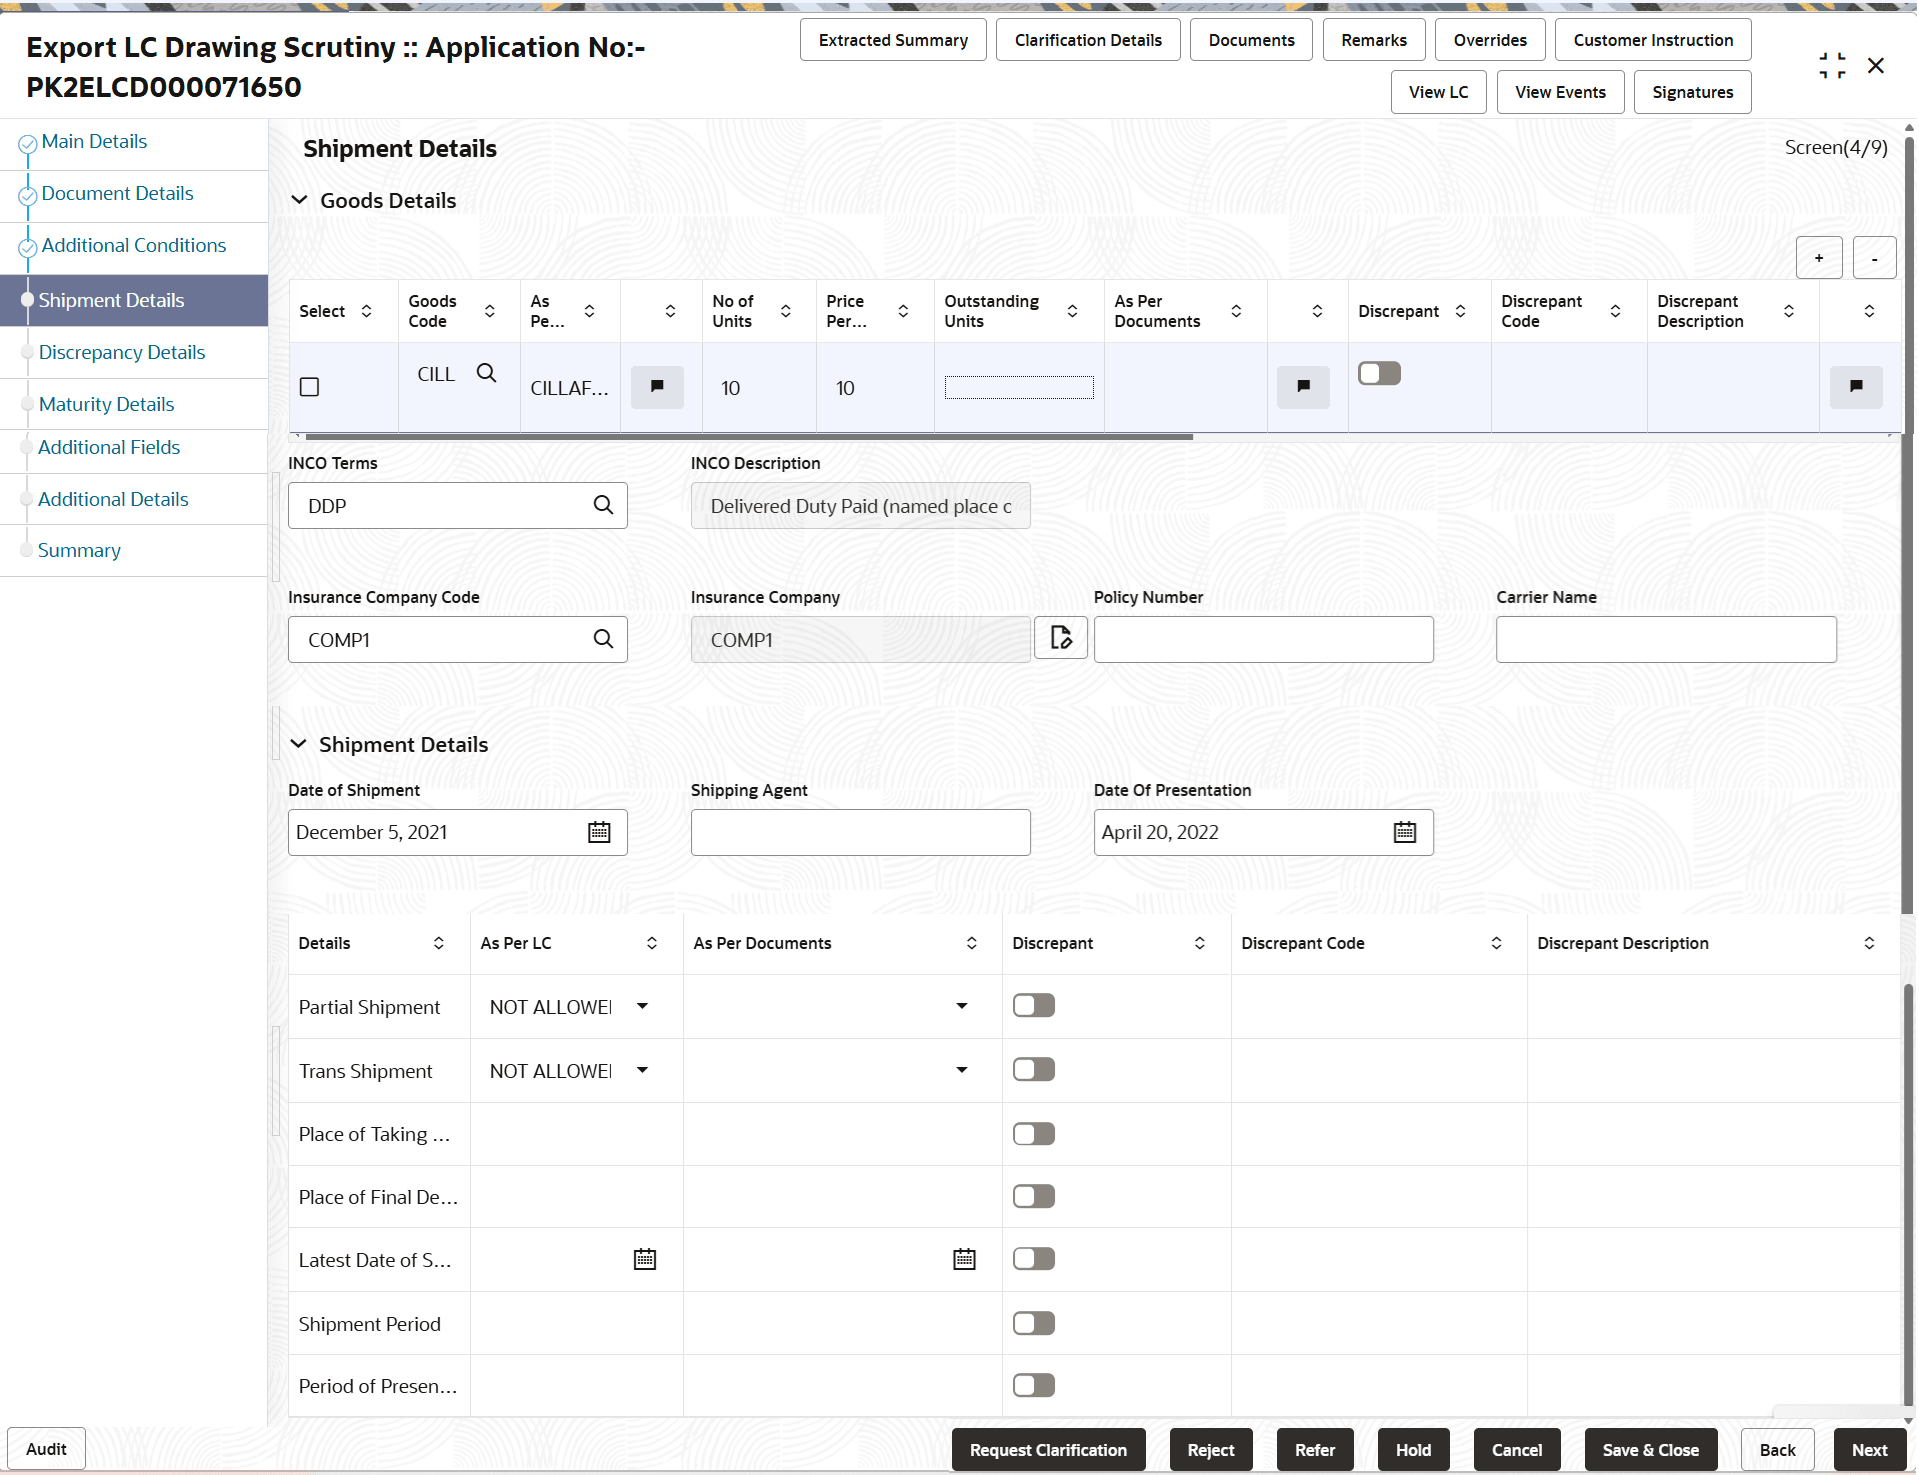The height and width of the screenshot is (1475, 1919).
Task: Open the Date Of Presentation calendar picker
Action: [x=1405, y=832]
